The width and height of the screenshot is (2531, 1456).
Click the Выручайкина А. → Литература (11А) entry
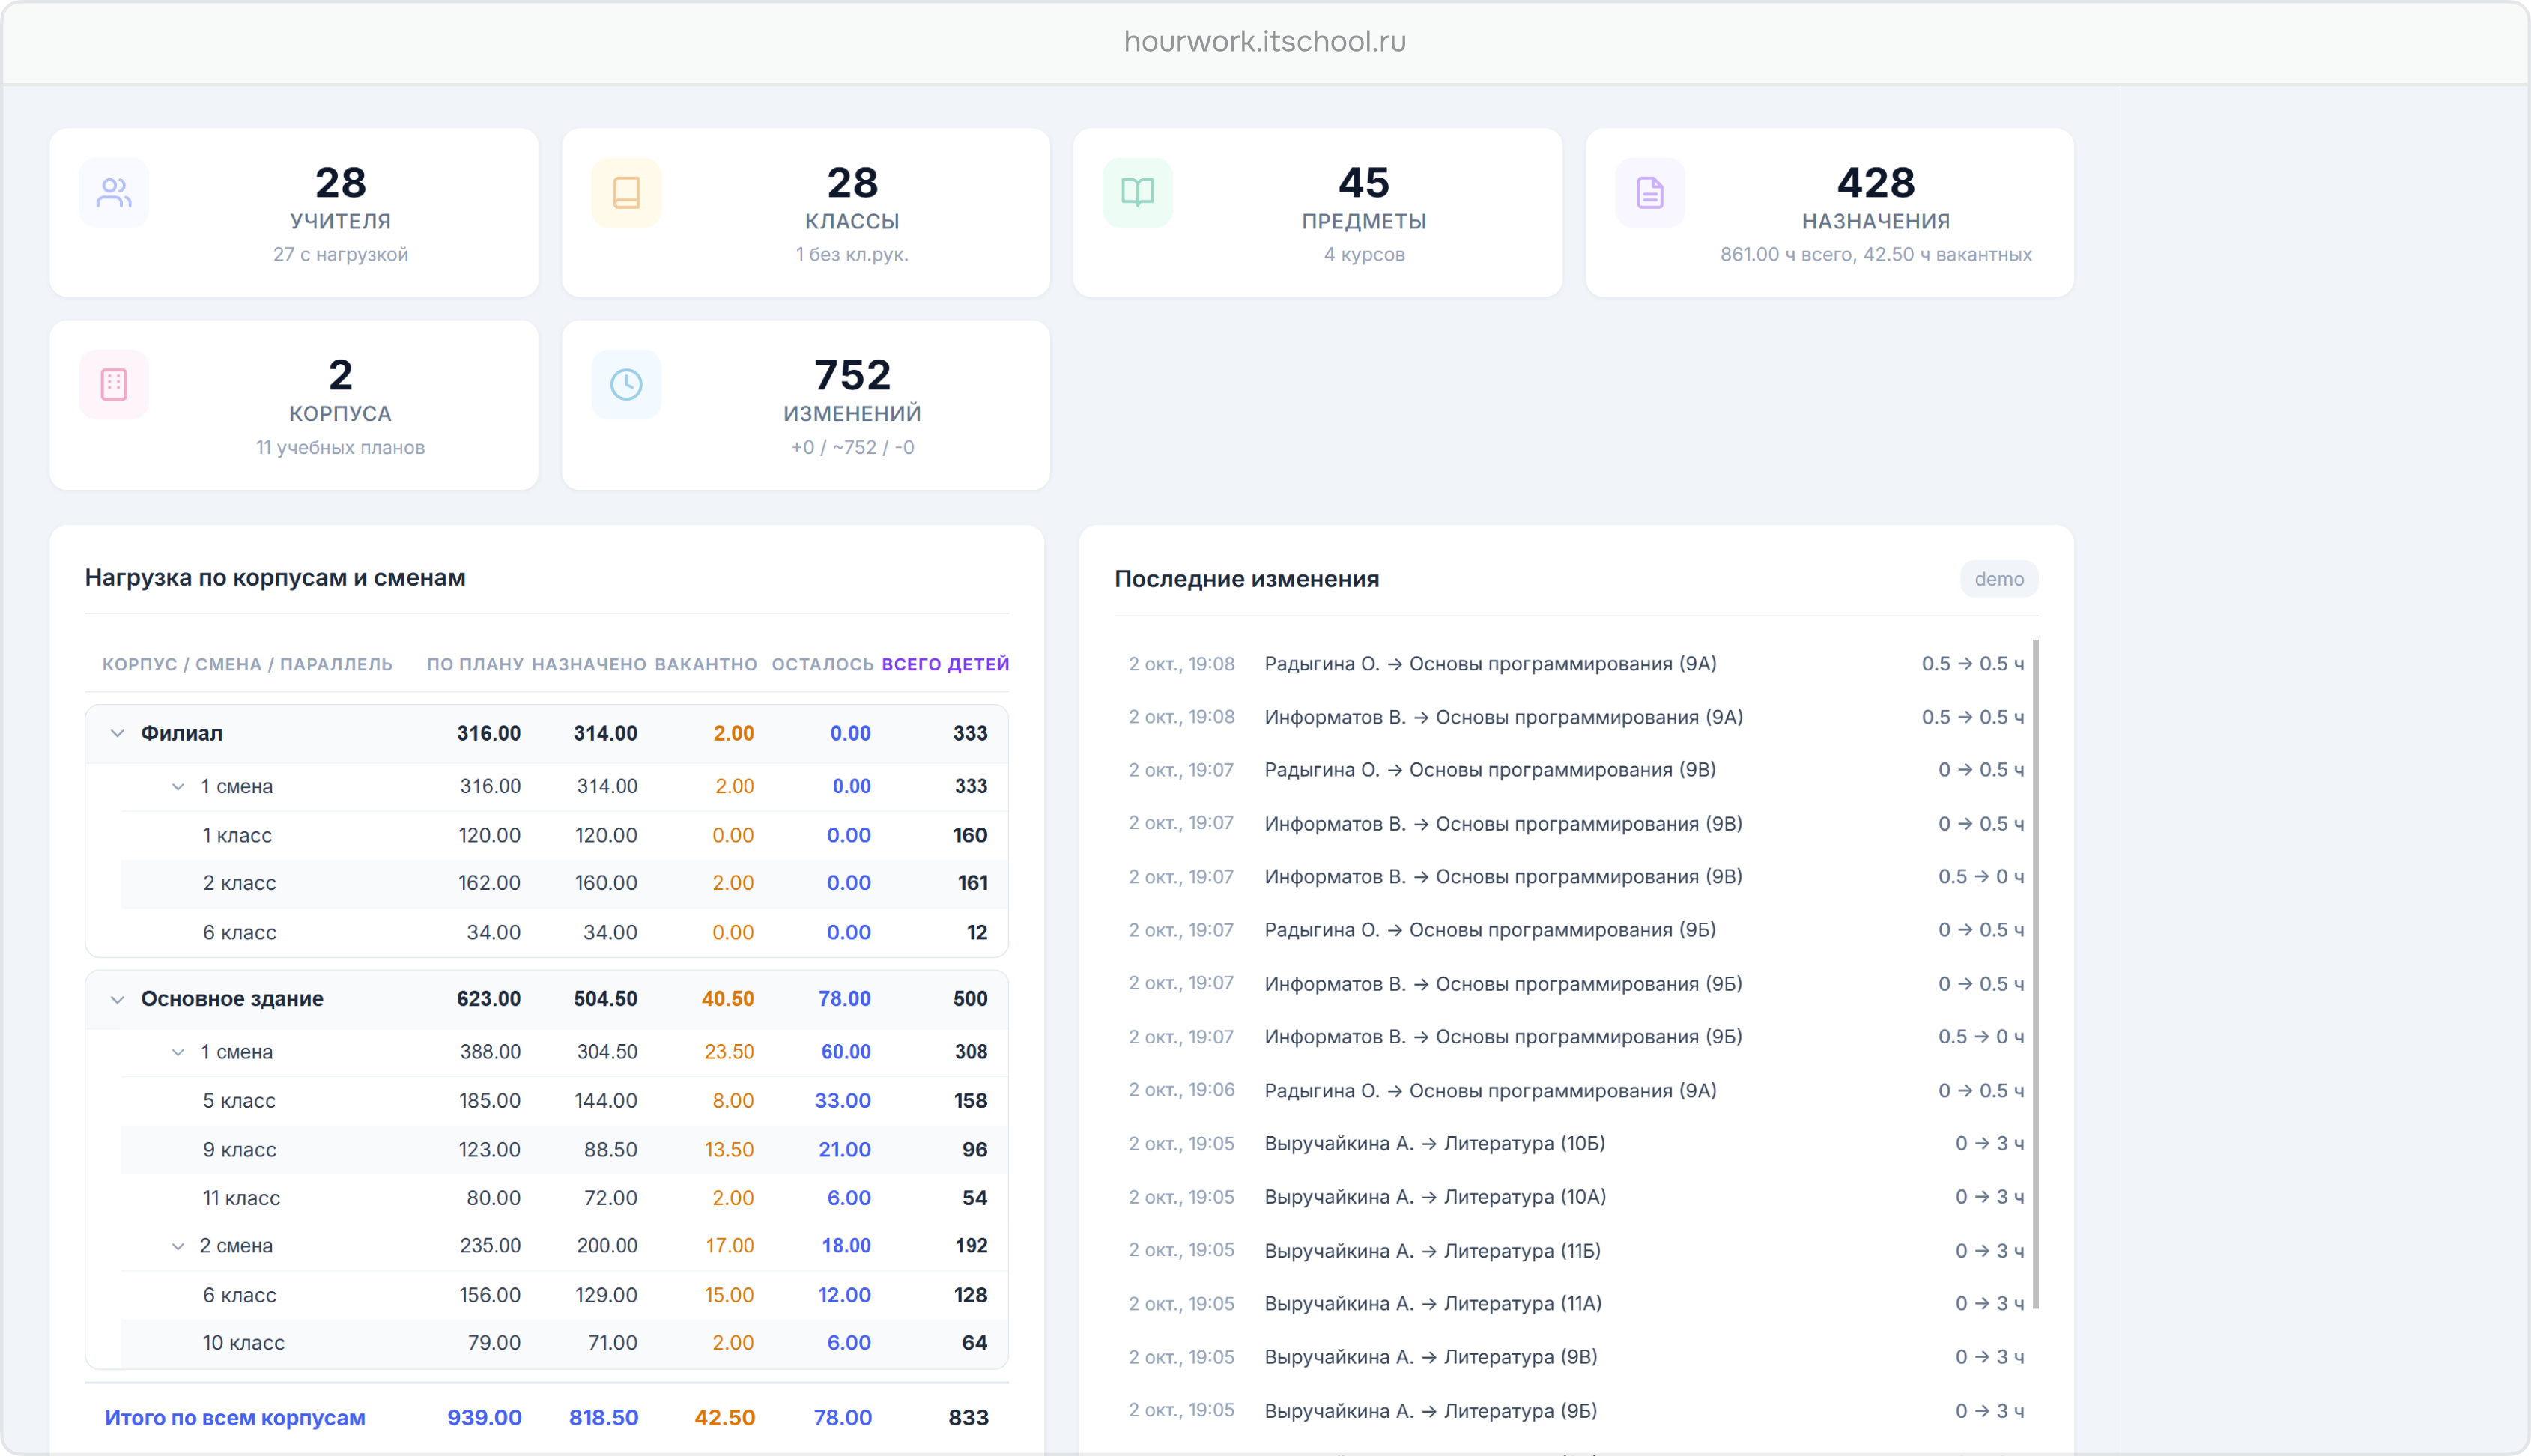coord(1575,1304)
